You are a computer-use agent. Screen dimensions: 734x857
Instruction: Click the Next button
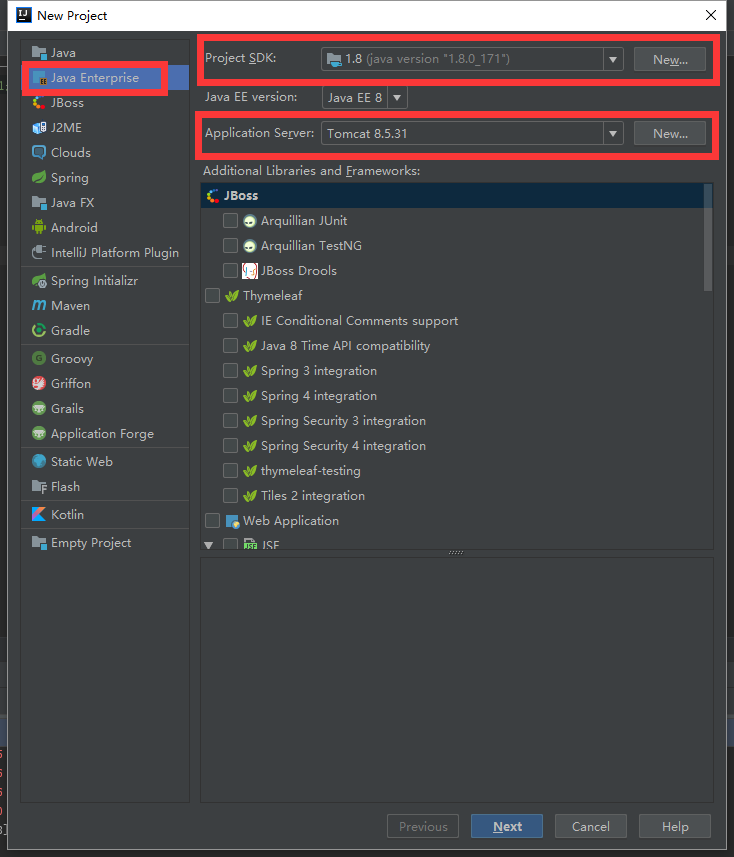click(507, 826)
